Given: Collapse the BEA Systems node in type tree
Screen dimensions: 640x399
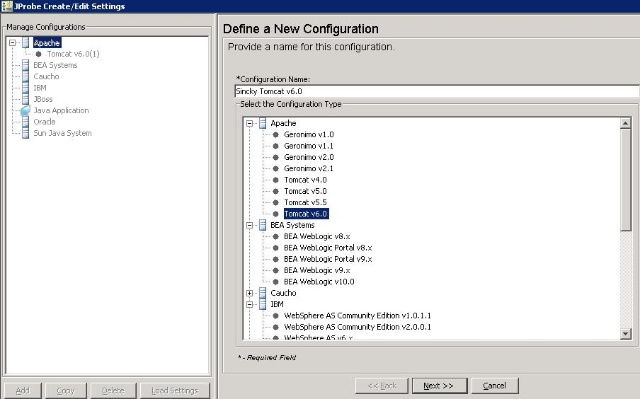Looking at the screenshot, I should click(249, 225).
